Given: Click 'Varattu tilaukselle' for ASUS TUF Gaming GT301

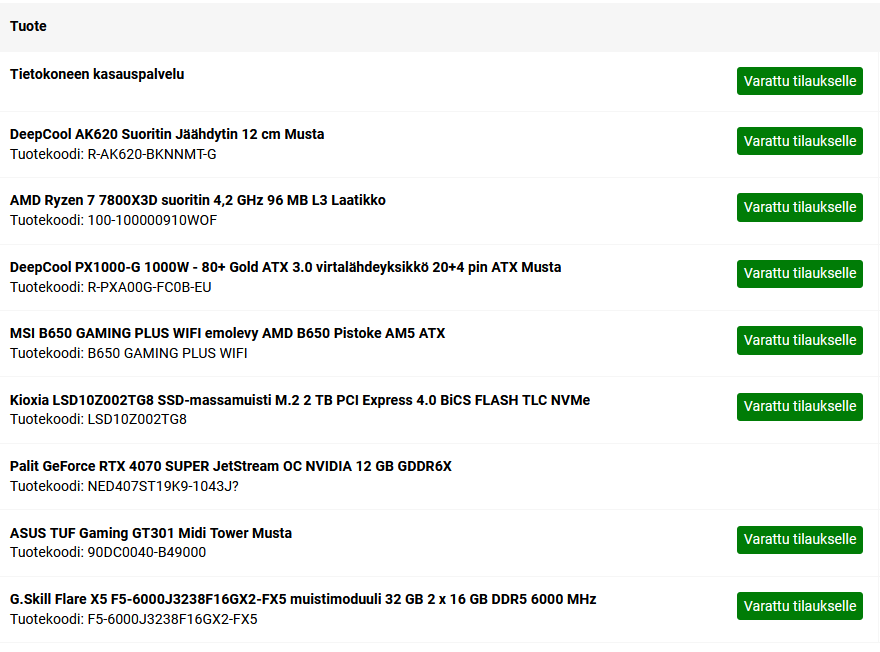Looking at the screenshot, I should (x=800, y=540).
